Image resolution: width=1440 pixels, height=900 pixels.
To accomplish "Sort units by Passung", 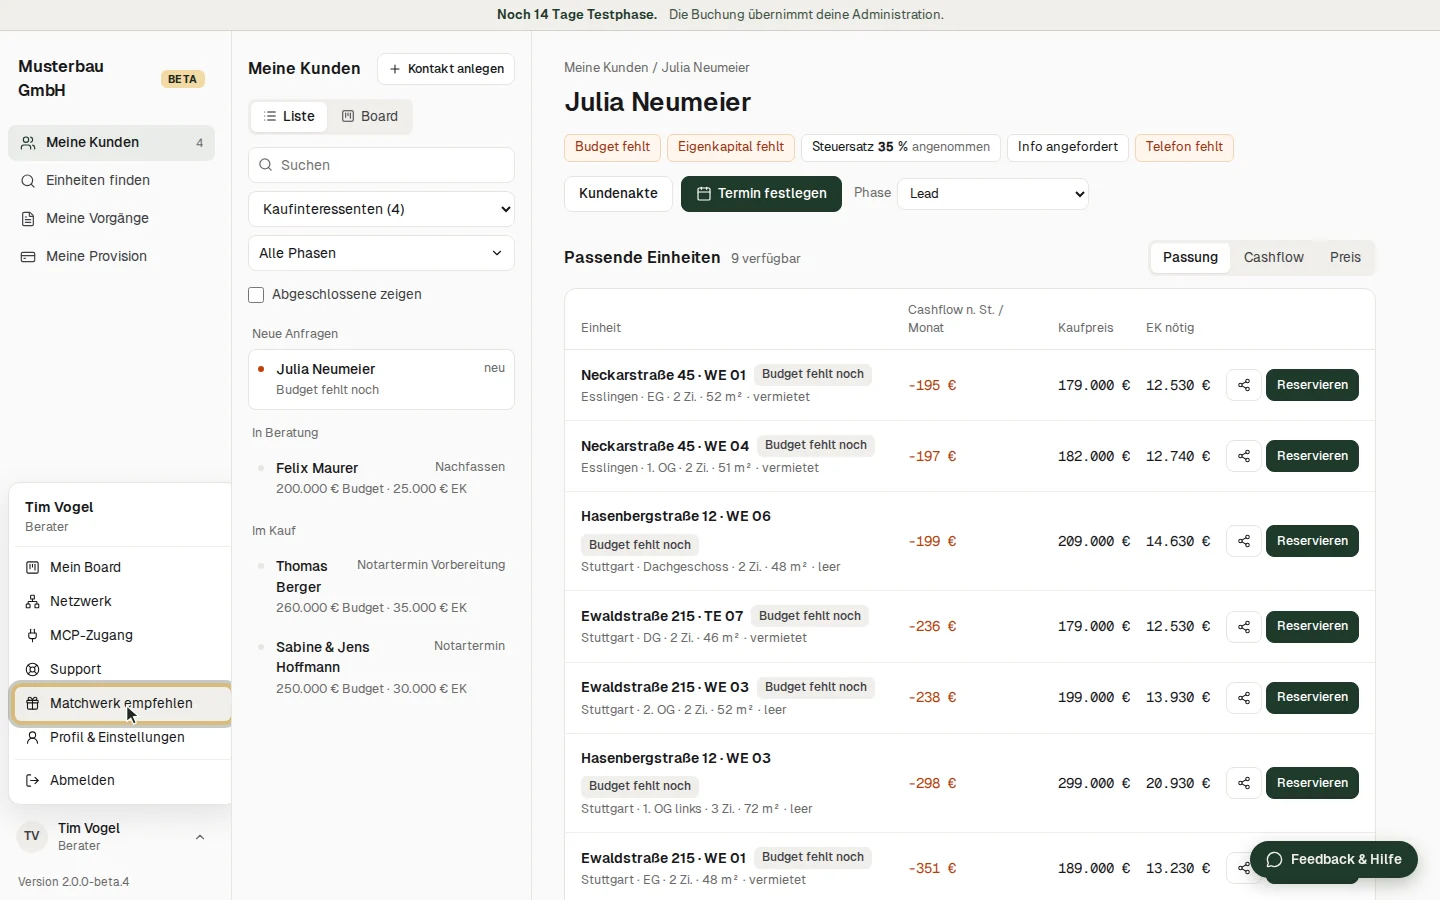I will pyautogui.click(x=1190, y=258).
